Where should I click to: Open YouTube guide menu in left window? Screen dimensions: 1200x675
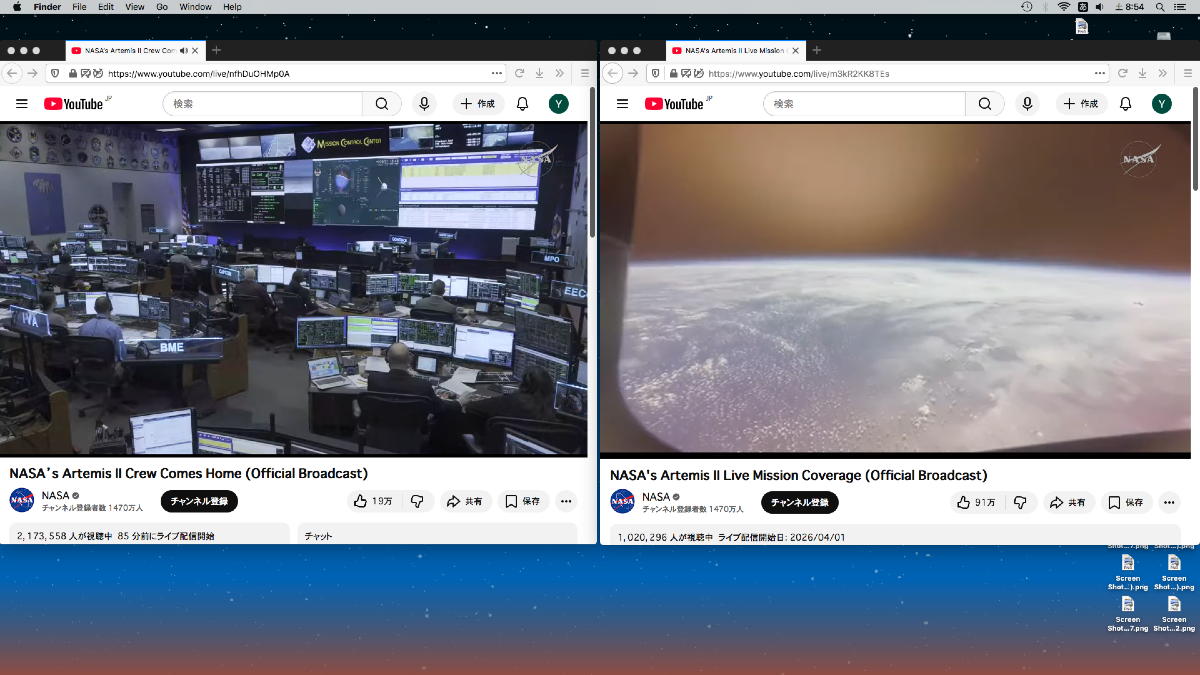pyautogui.click(x=22, y=104)
